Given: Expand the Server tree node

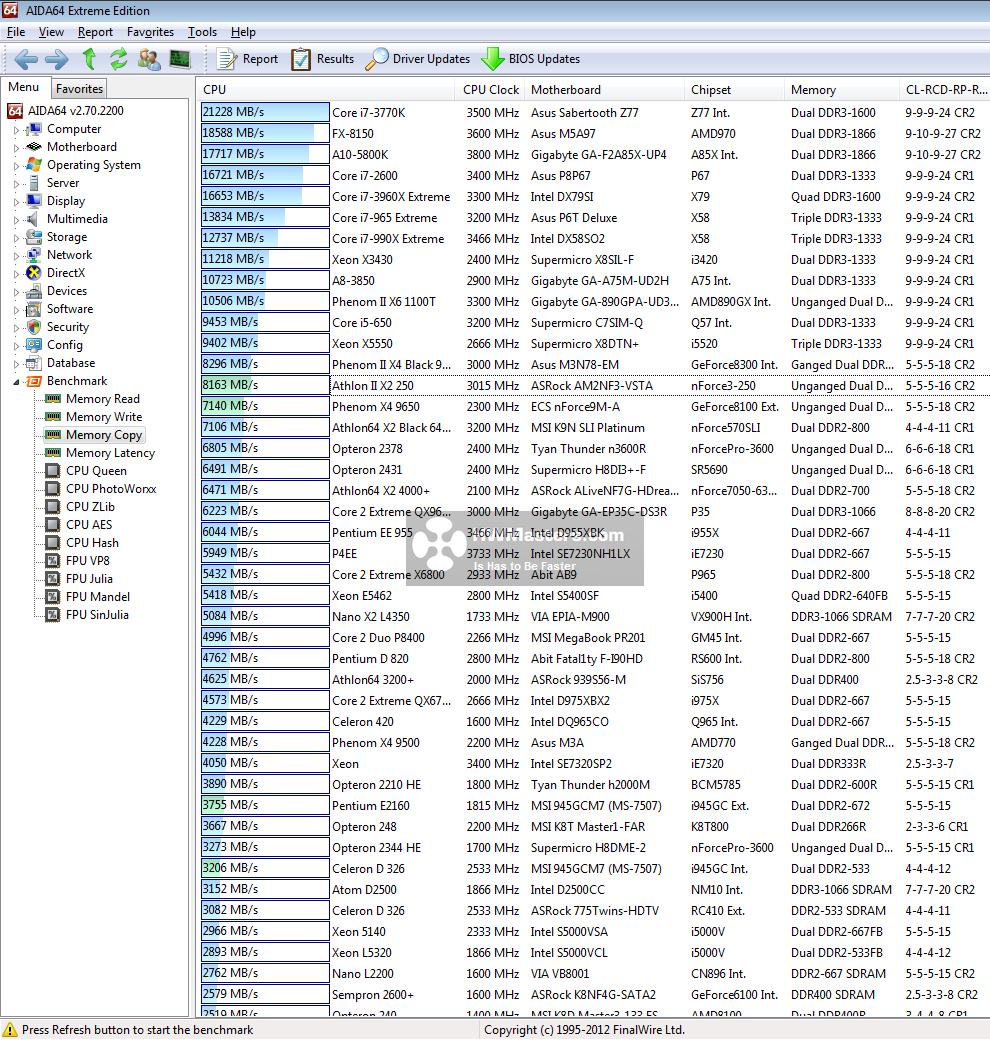Looking at the screenshot, I should (x=17, y=184).
